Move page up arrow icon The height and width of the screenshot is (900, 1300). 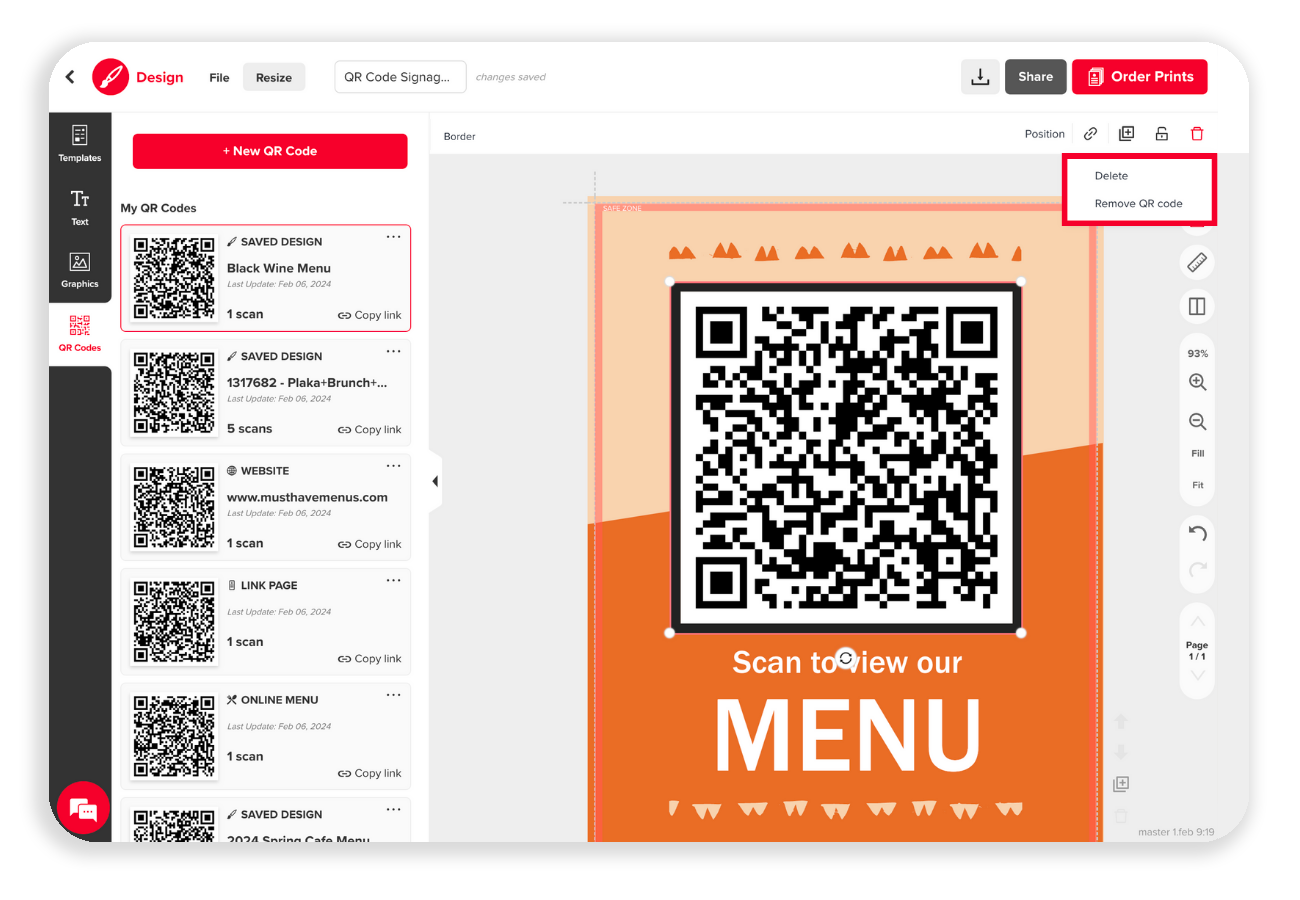pyautogui.click(x=1121, y=721)
